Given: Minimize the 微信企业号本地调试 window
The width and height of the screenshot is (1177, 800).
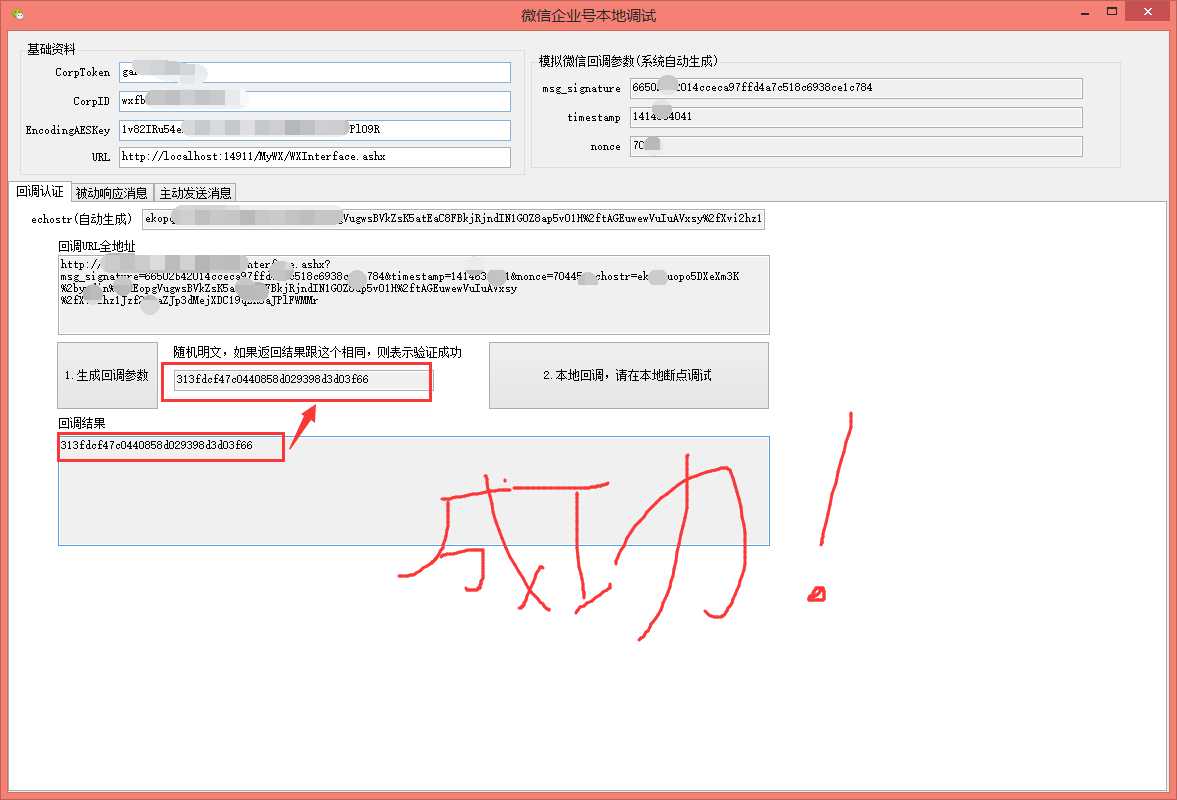Looking at the screenshot, I should [x=1085, y=13].
